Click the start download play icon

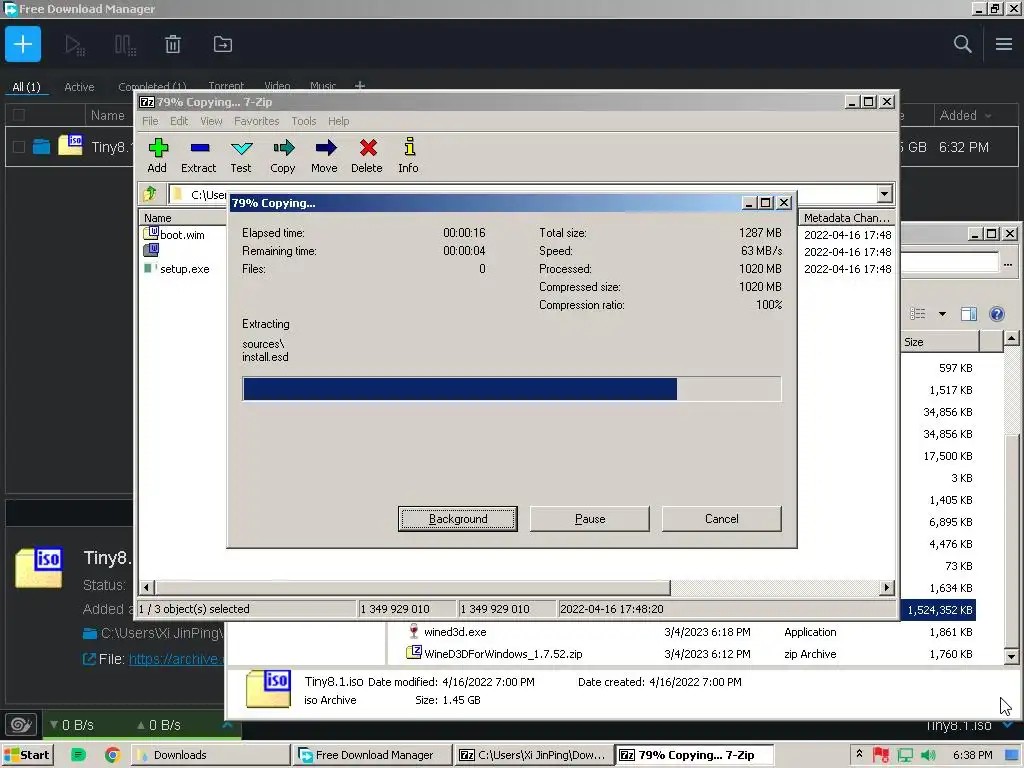pyautogui.click(x=74, y=45)
